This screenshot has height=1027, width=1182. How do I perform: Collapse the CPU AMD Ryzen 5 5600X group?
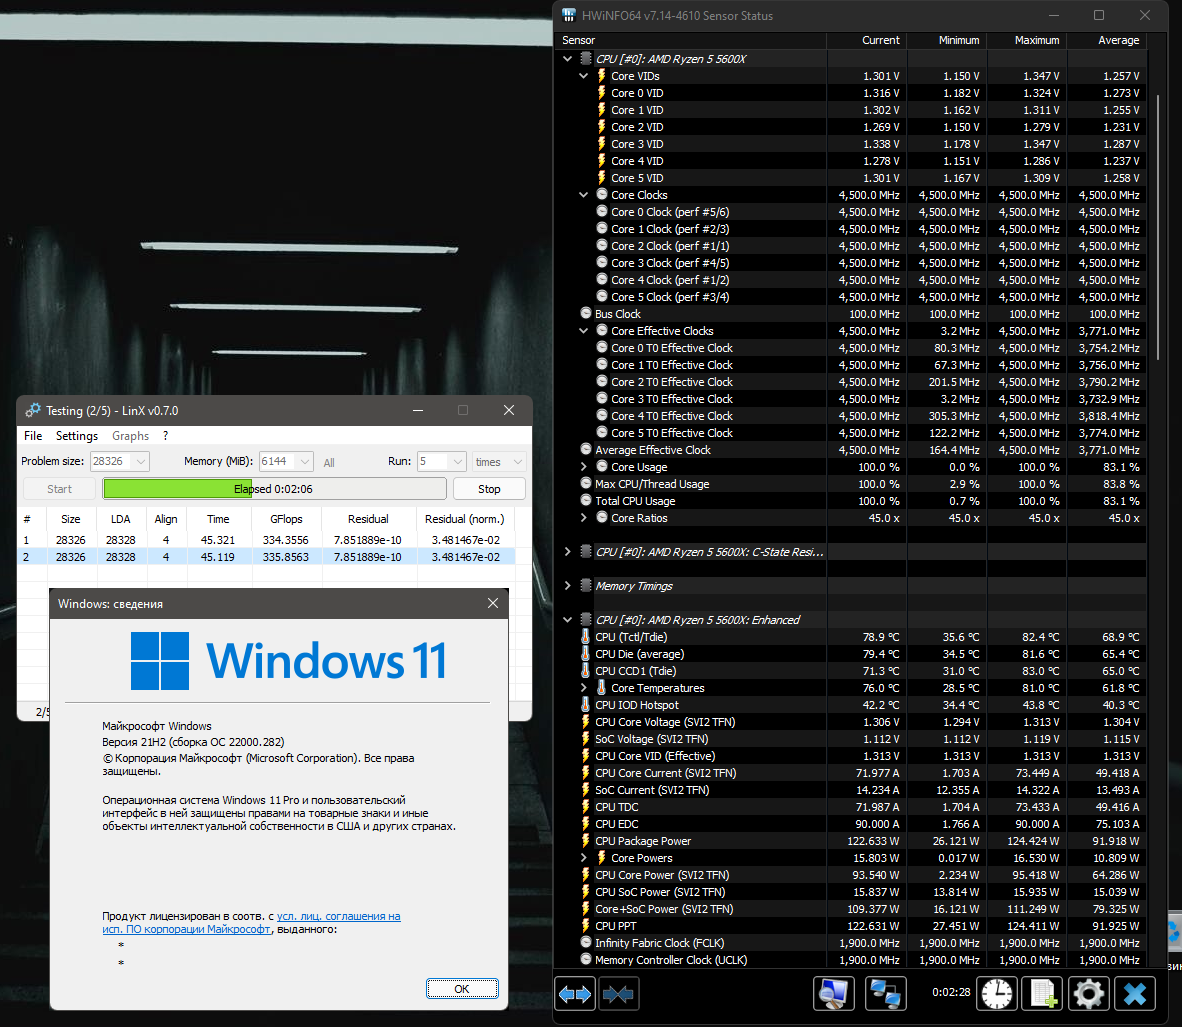568,59
